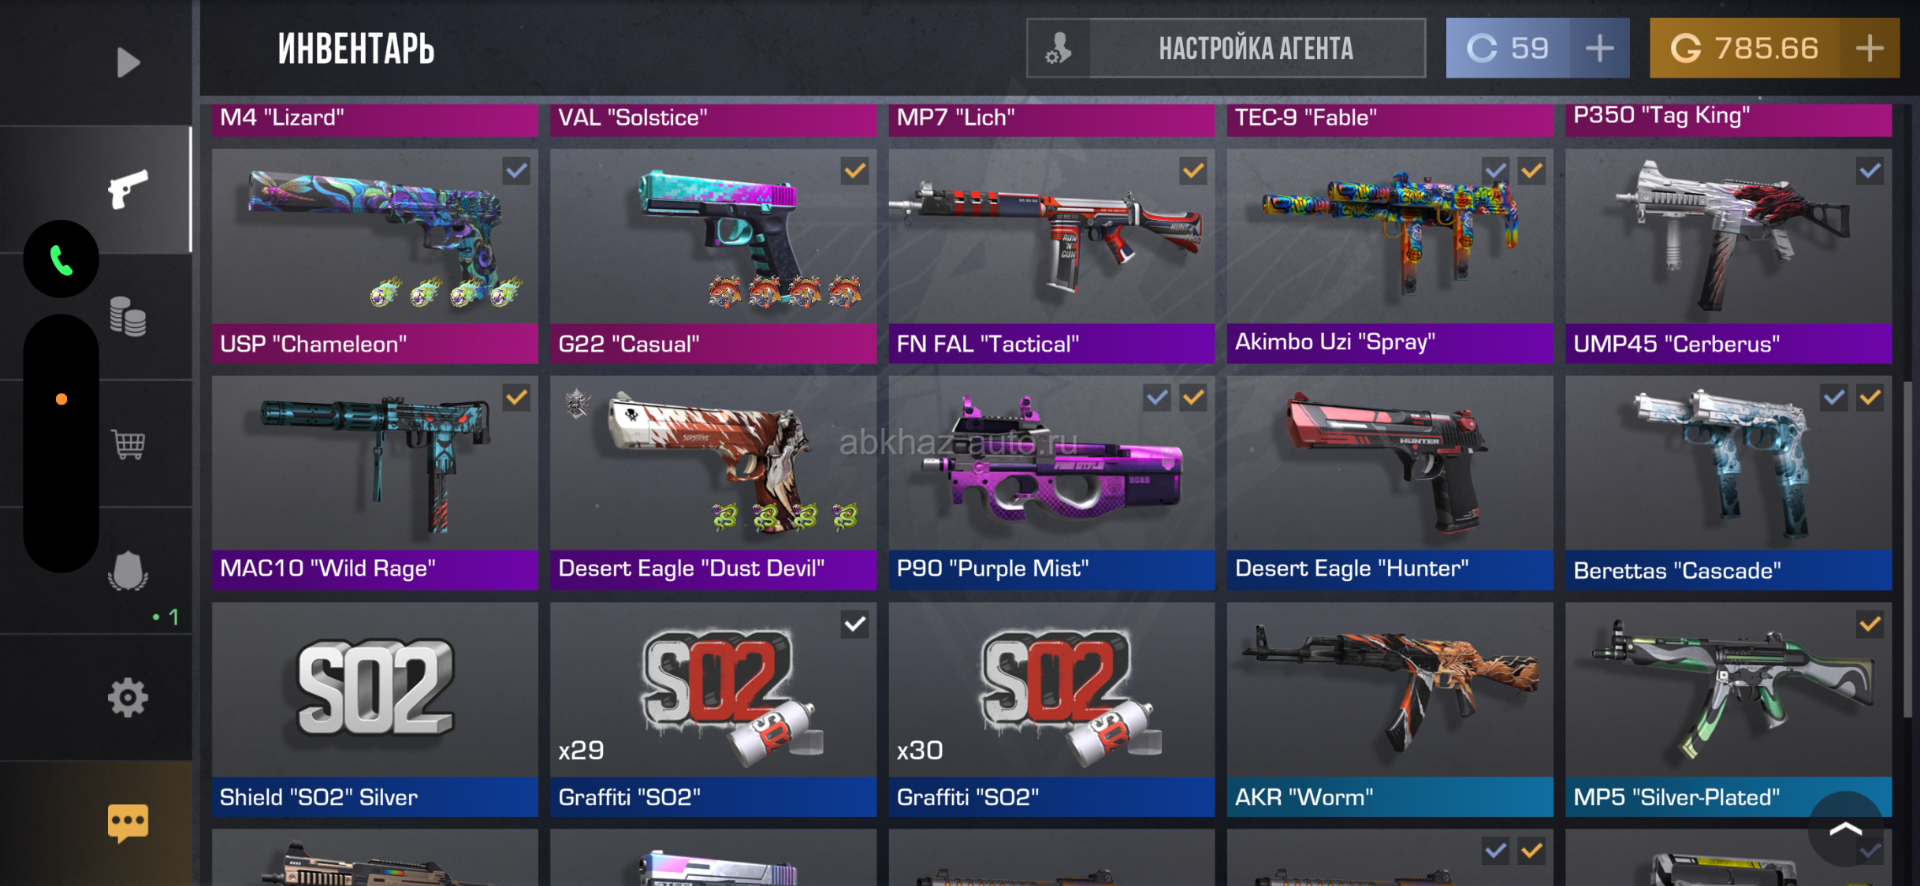This screenshot has height=886, width=1920.
Task: Open the settings gear icon
Action: coord(128,697)
